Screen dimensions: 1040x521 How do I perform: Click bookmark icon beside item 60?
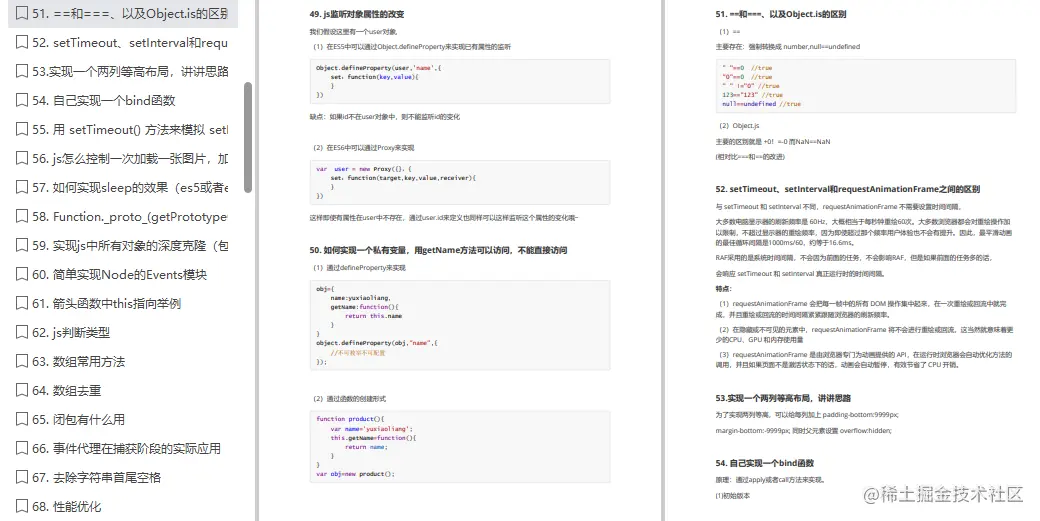click(x=22, y=274)
